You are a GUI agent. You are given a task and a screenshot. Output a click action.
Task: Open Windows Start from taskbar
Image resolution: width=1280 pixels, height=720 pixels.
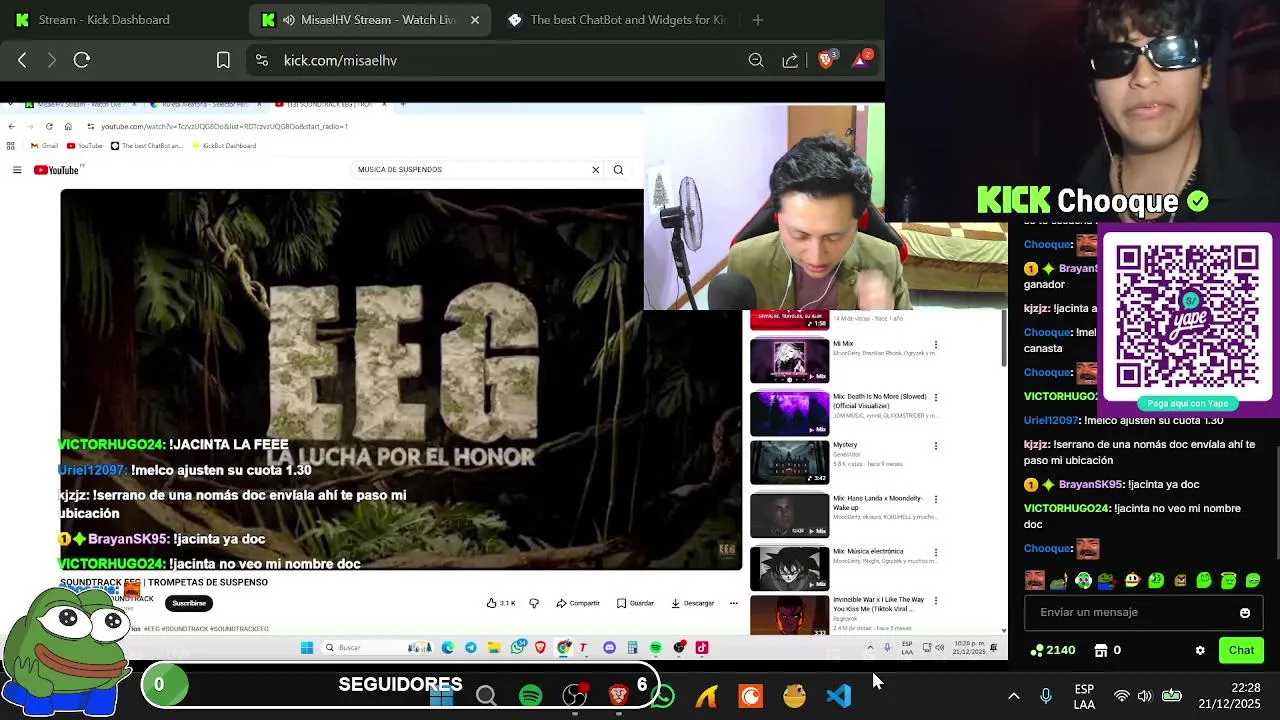click(441, 696)
